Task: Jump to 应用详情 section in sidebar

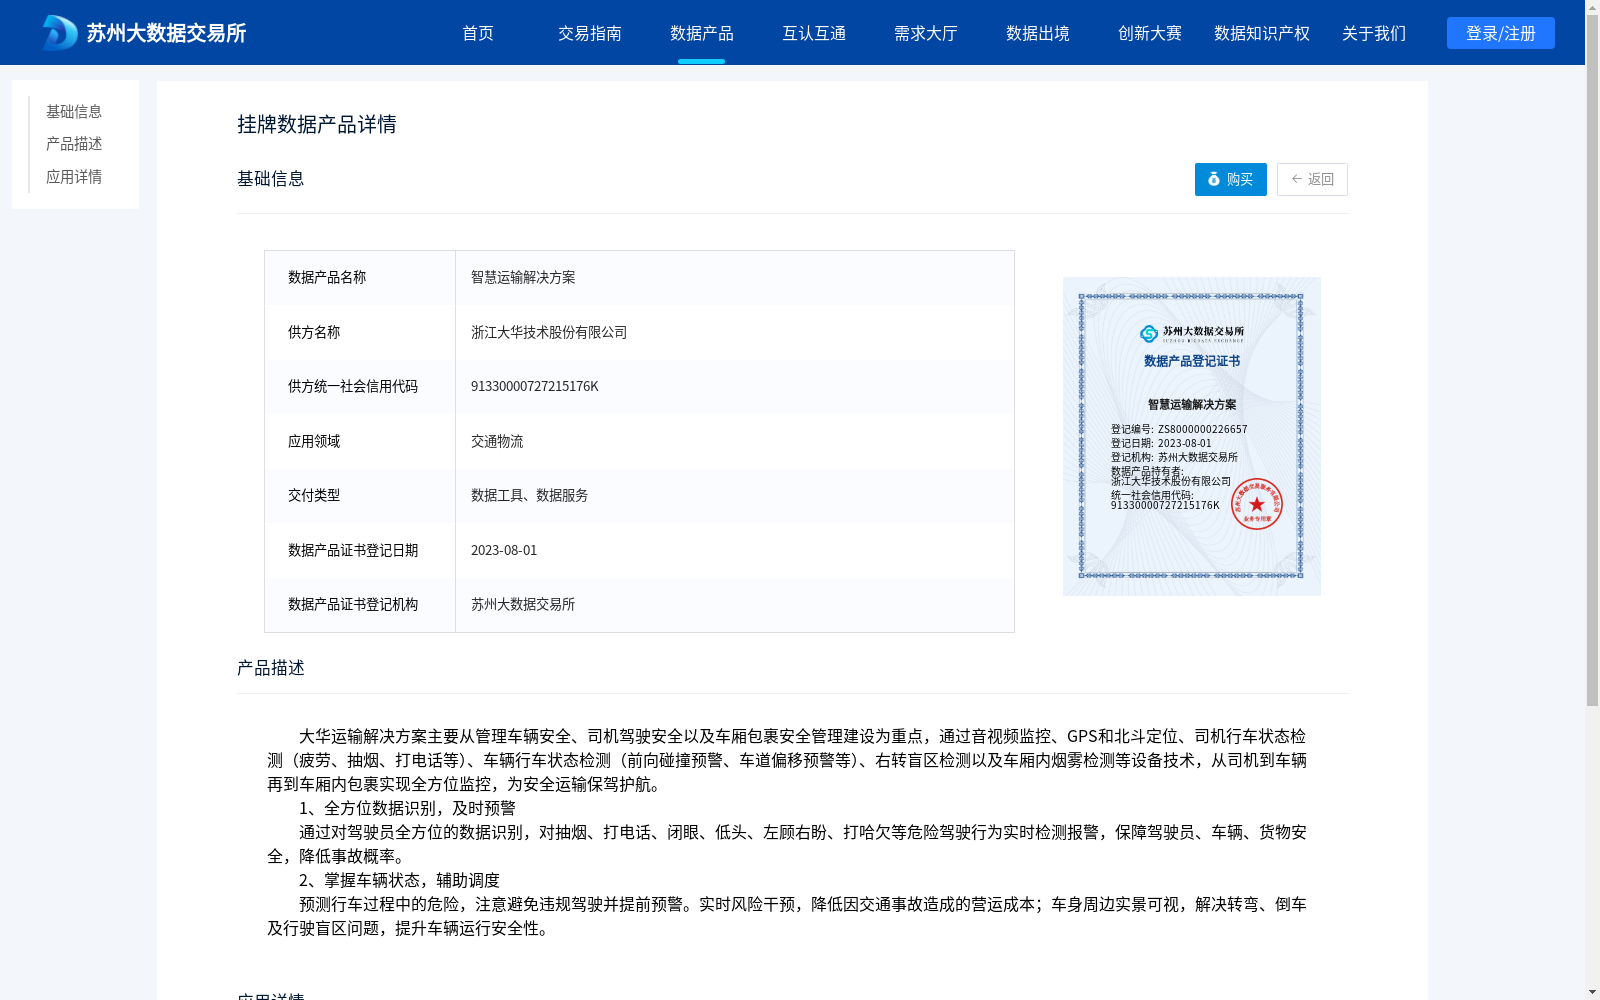Action: 74,177
